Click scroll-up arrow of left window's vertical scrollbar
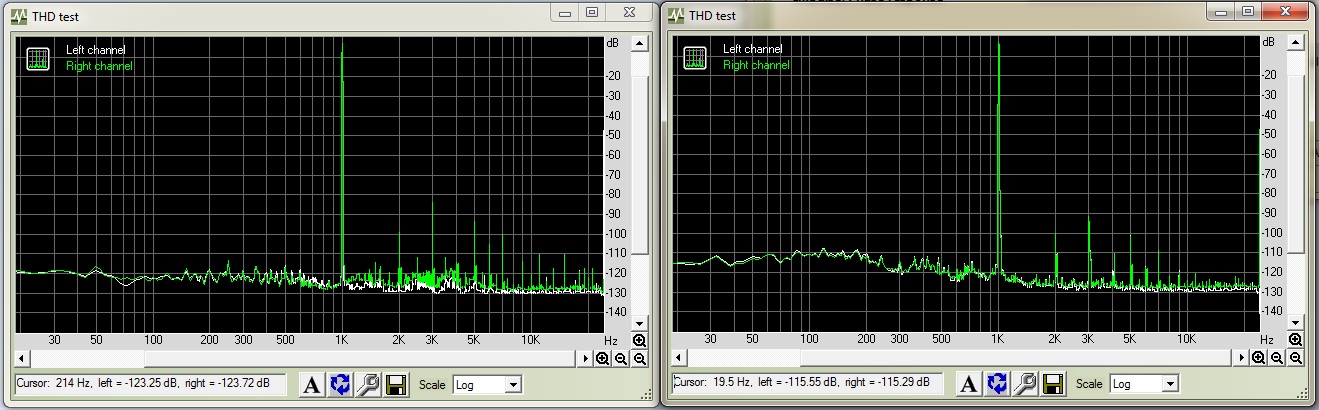 (x=639, y=43)
